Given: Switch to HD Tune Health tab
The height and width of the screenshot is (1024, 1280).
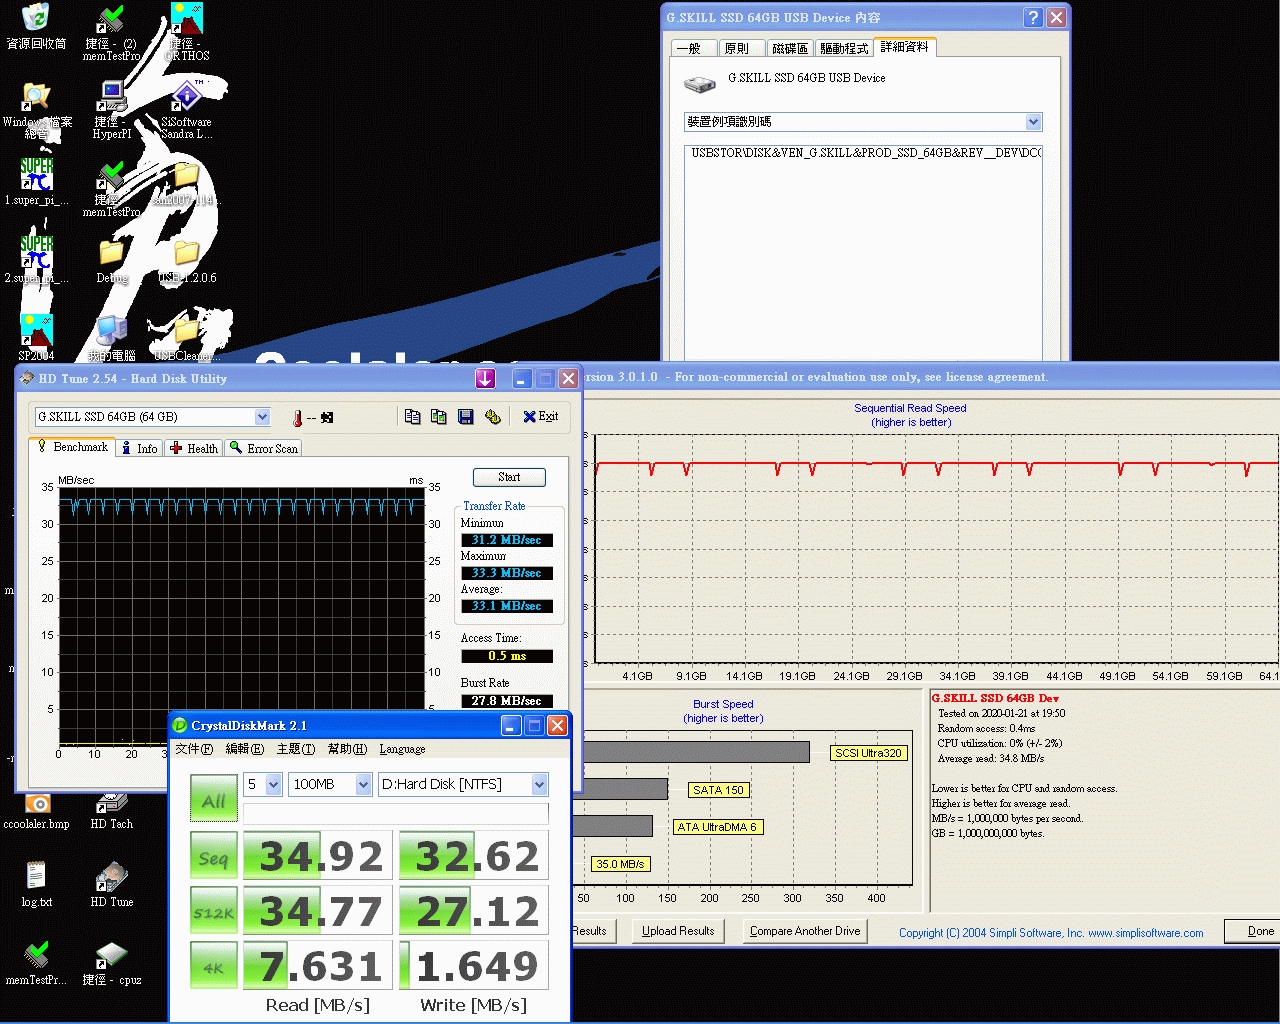Looking at the screenshot, I should 194,449.
